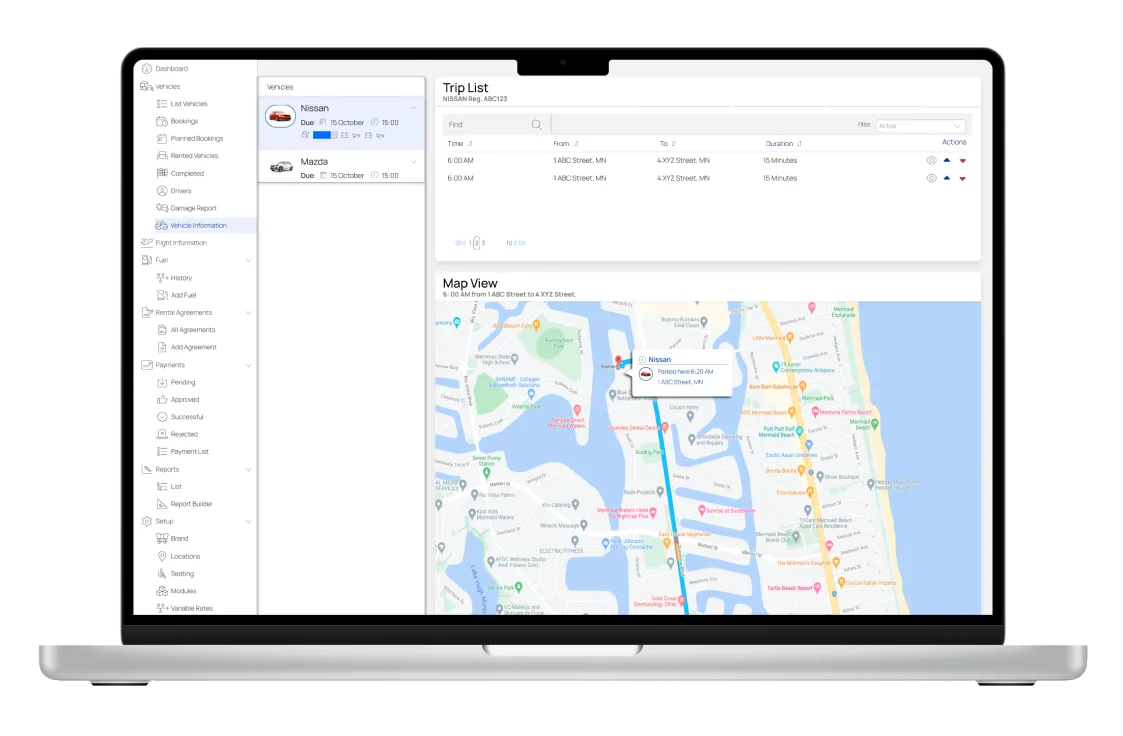The width and height of the screenshot is (1123, 736).
Task: Click the Completed icon in sidebar
Action: 162,173
